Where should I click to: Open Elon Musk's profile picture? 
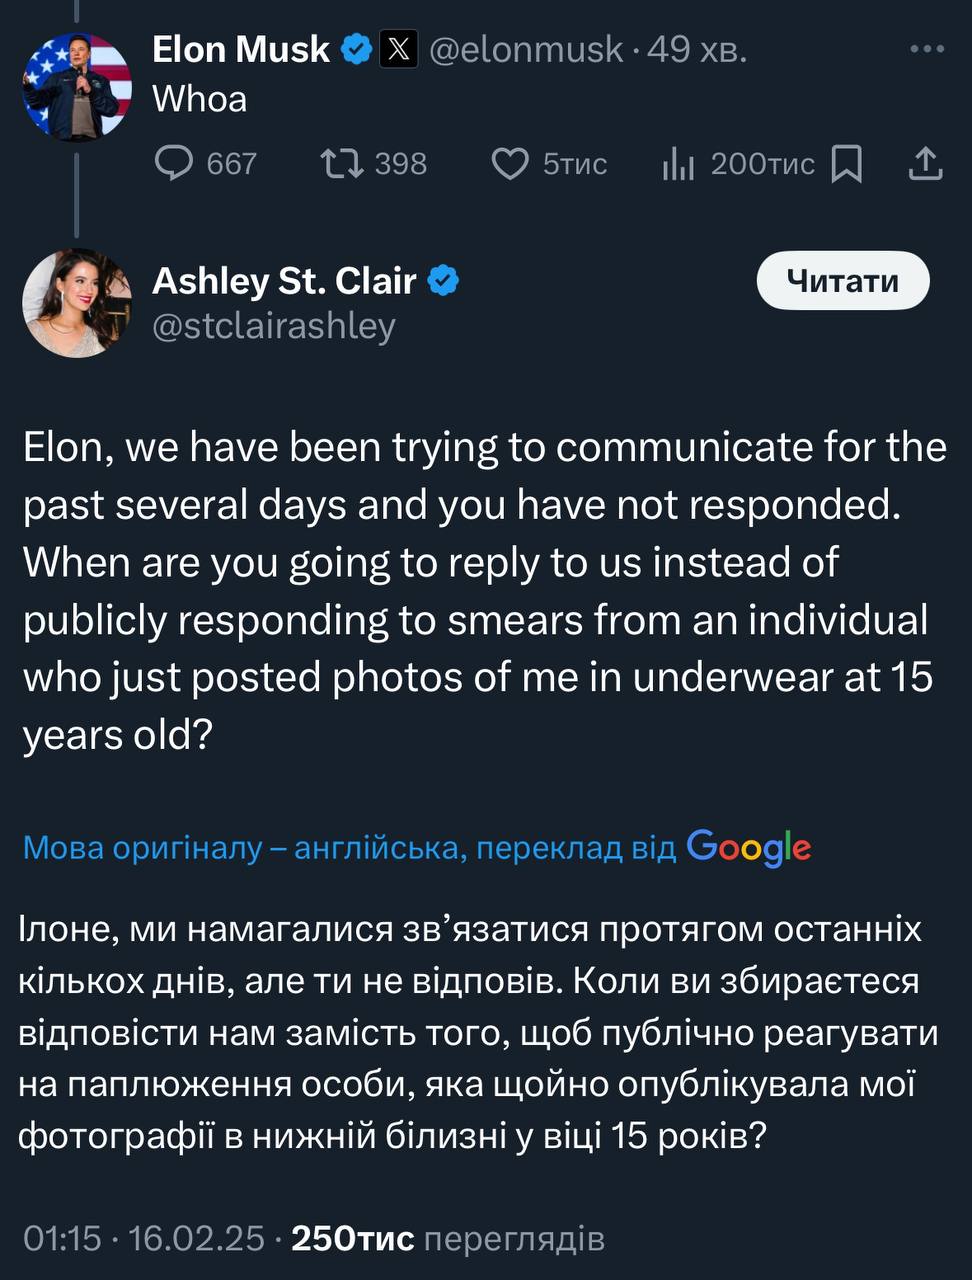pyautogui.click(x=77, y=87)
